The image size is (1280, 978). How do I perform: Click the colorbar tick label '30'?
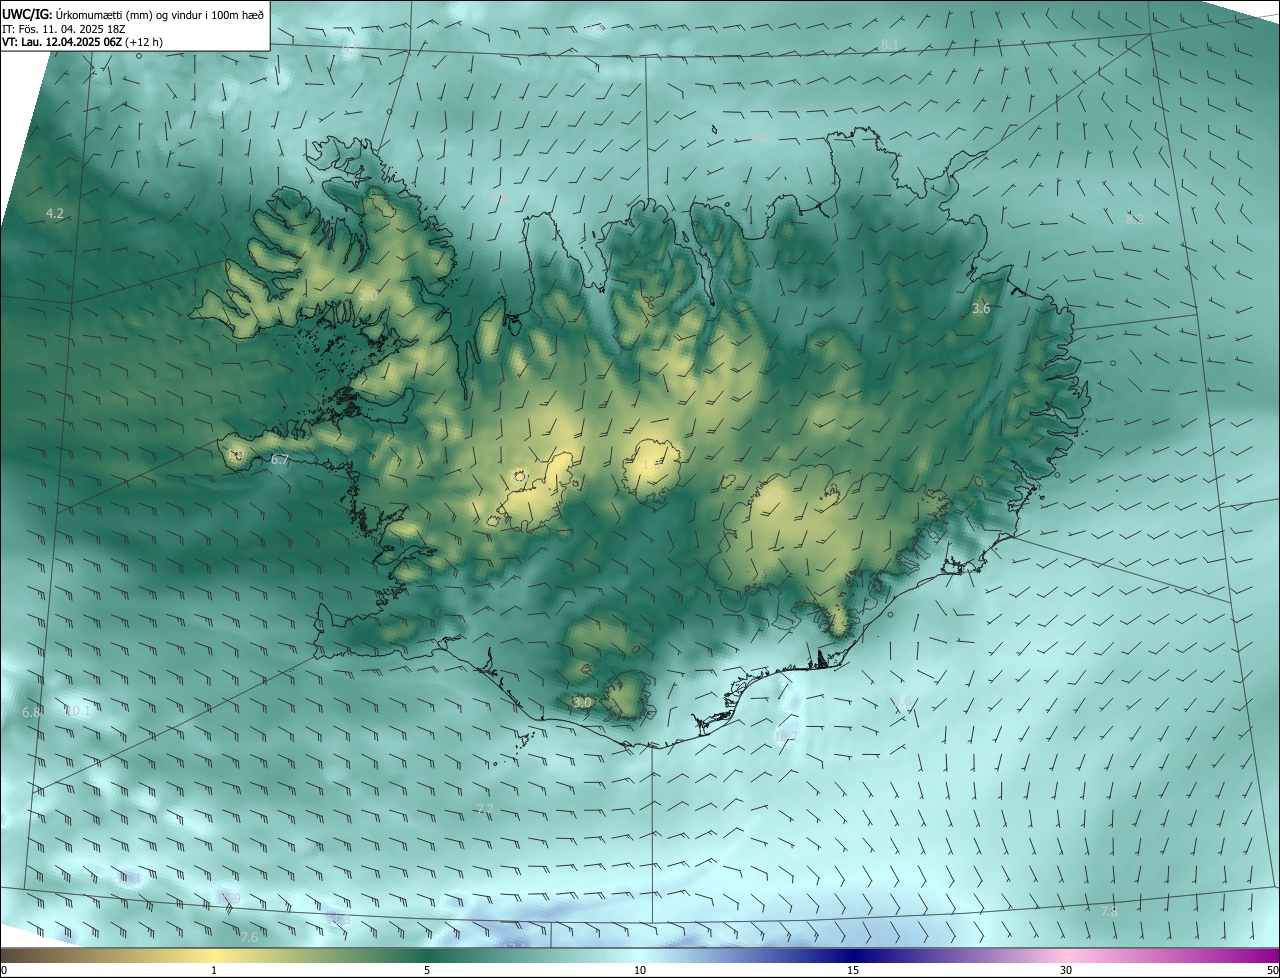coord(1066,970)
